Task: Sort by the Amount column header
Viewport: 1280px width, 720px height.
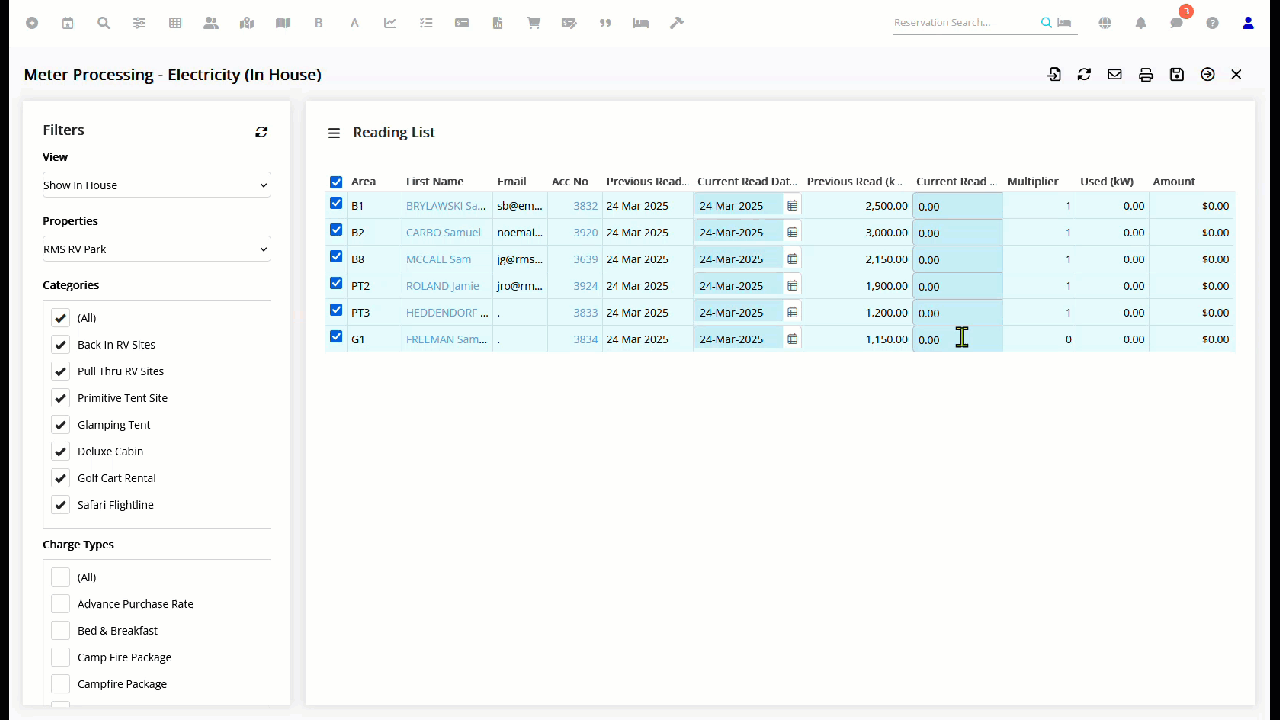Action: pos(1174,182)
